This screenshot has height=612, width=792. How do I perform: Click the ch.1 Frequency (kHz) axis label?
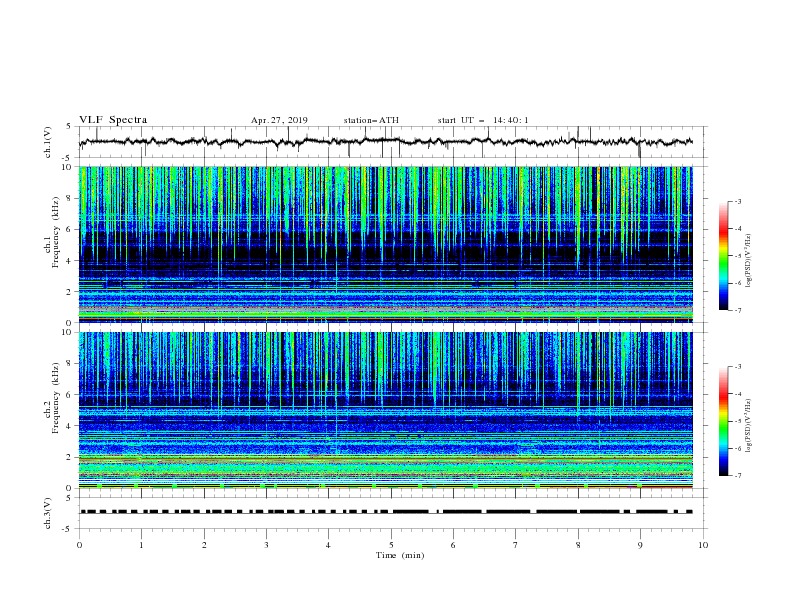(52, 233)
